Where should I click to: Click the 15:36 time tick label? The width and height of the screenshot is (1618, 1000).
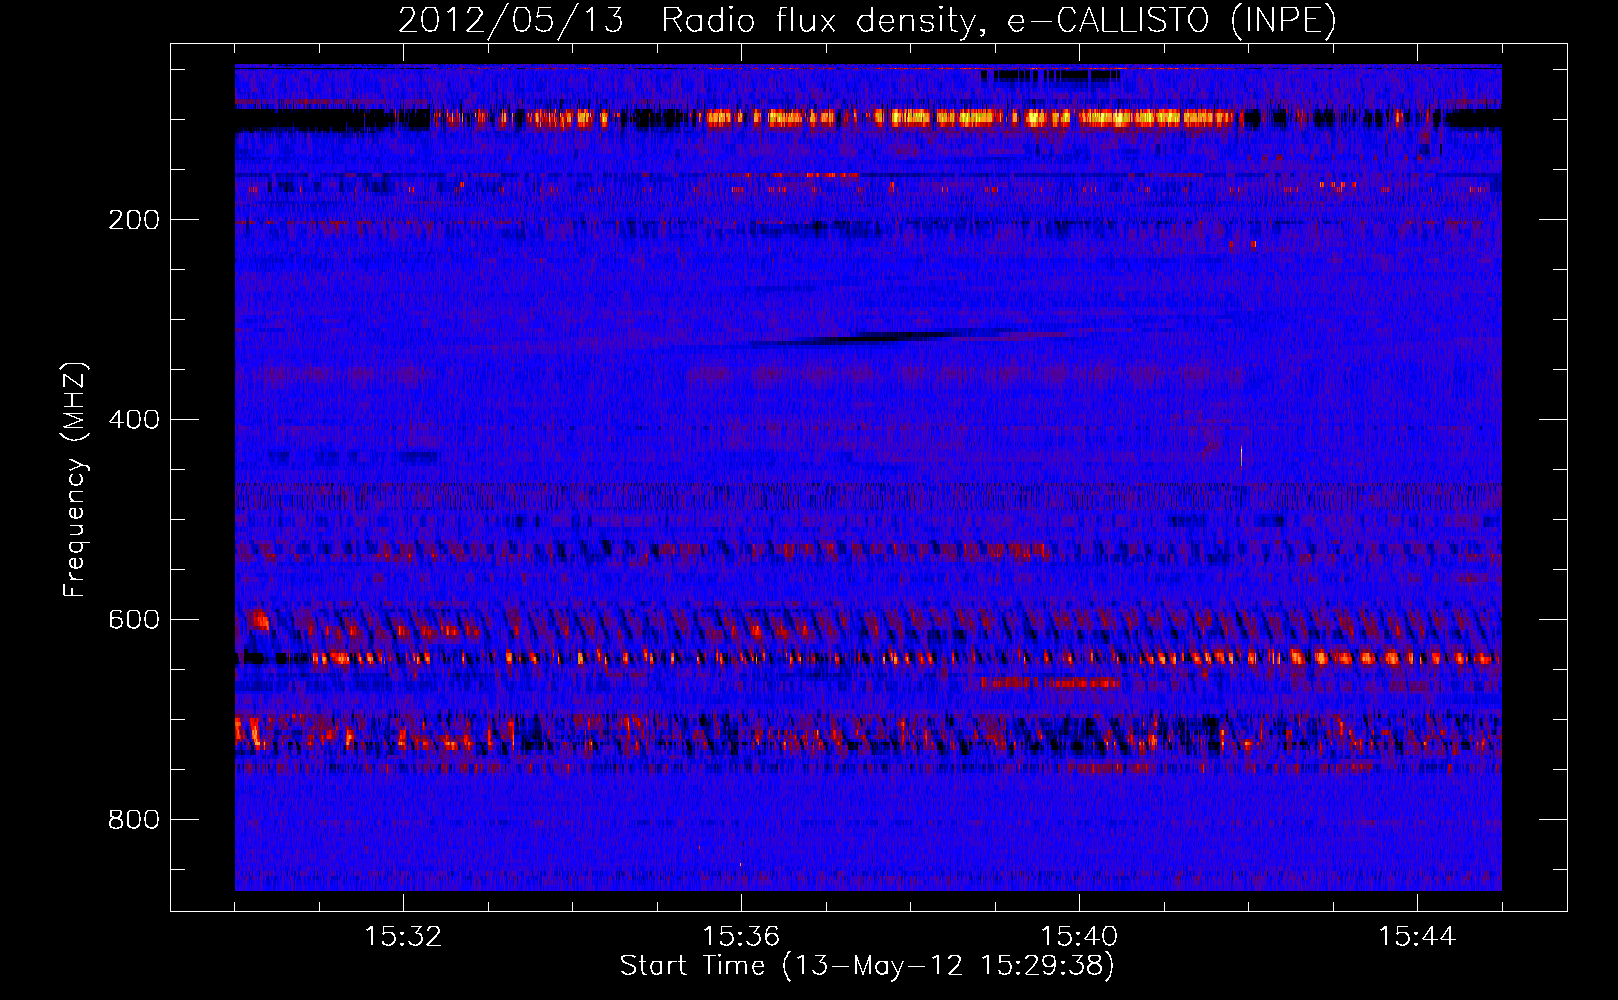pyautogui.click(x=741, y=937)
